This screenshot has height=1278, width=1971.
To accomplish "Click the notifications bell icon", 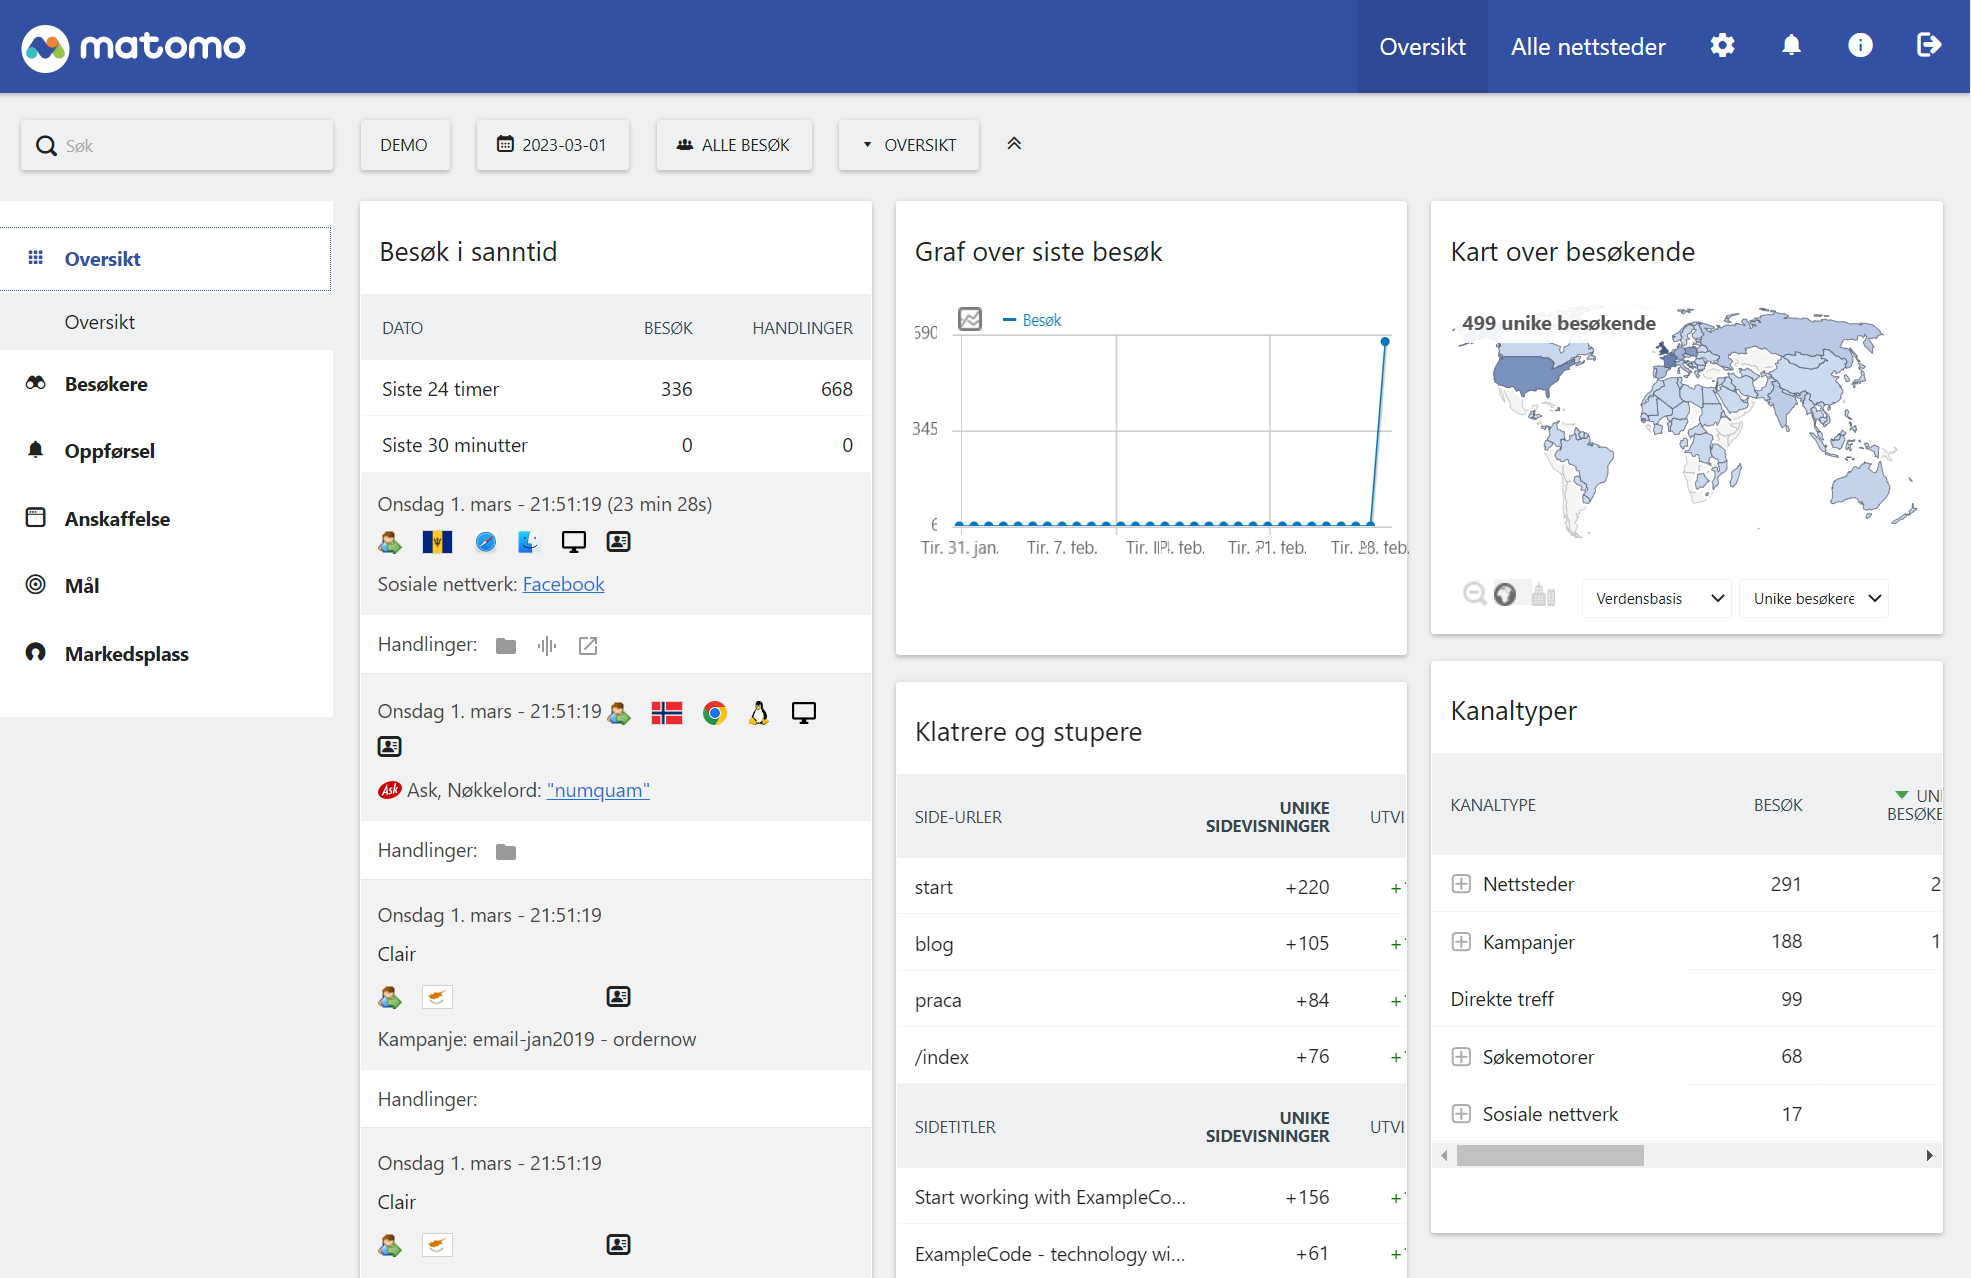I will click(1791, 46).
